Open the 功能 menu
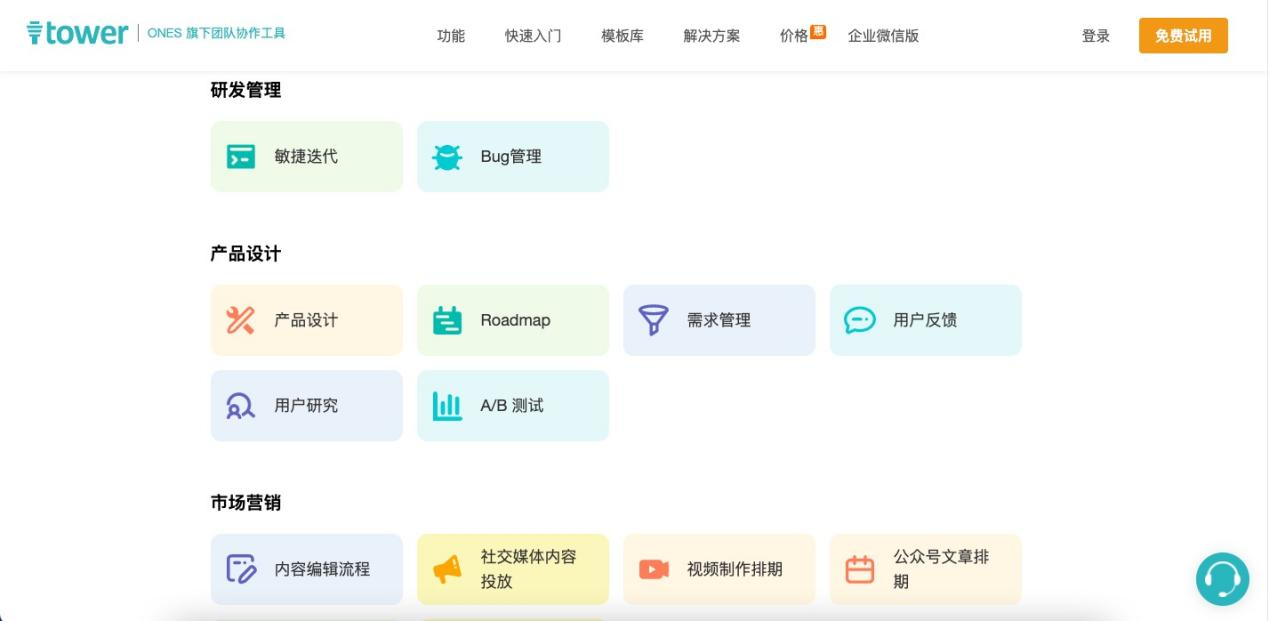This screenshot has height=621, width=1269. coord(451,36)
